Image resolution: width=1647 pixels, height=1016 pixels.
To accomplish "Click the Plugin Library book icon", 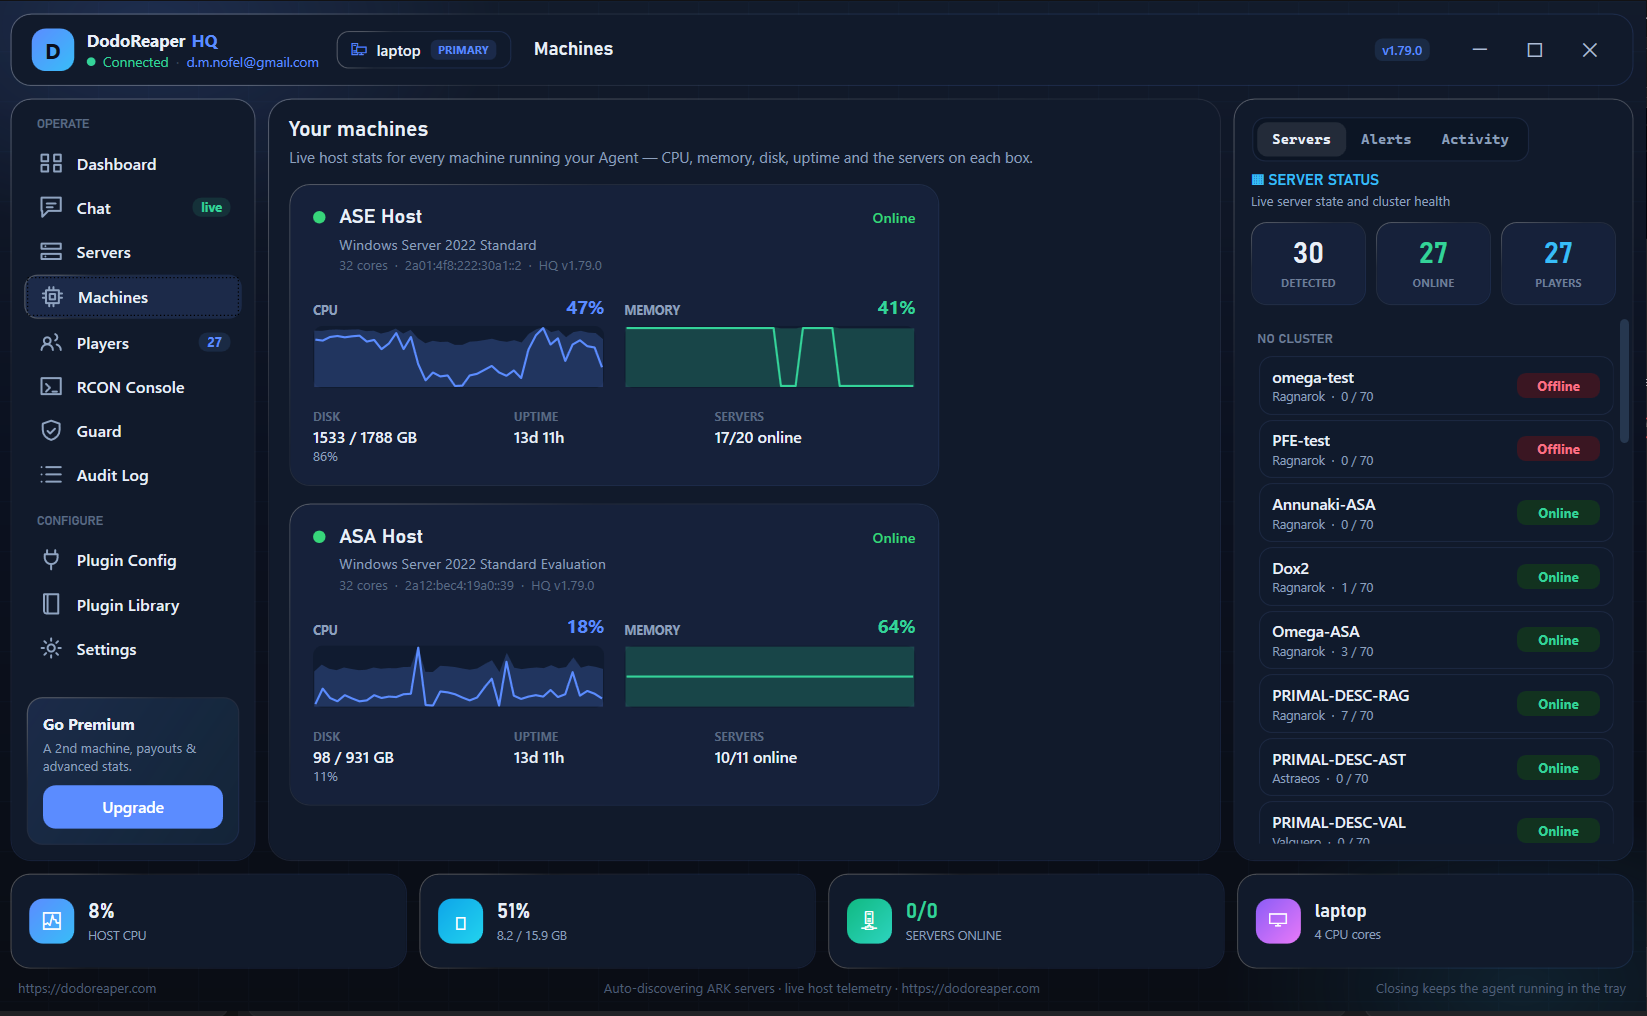I will tap(51, 604).
